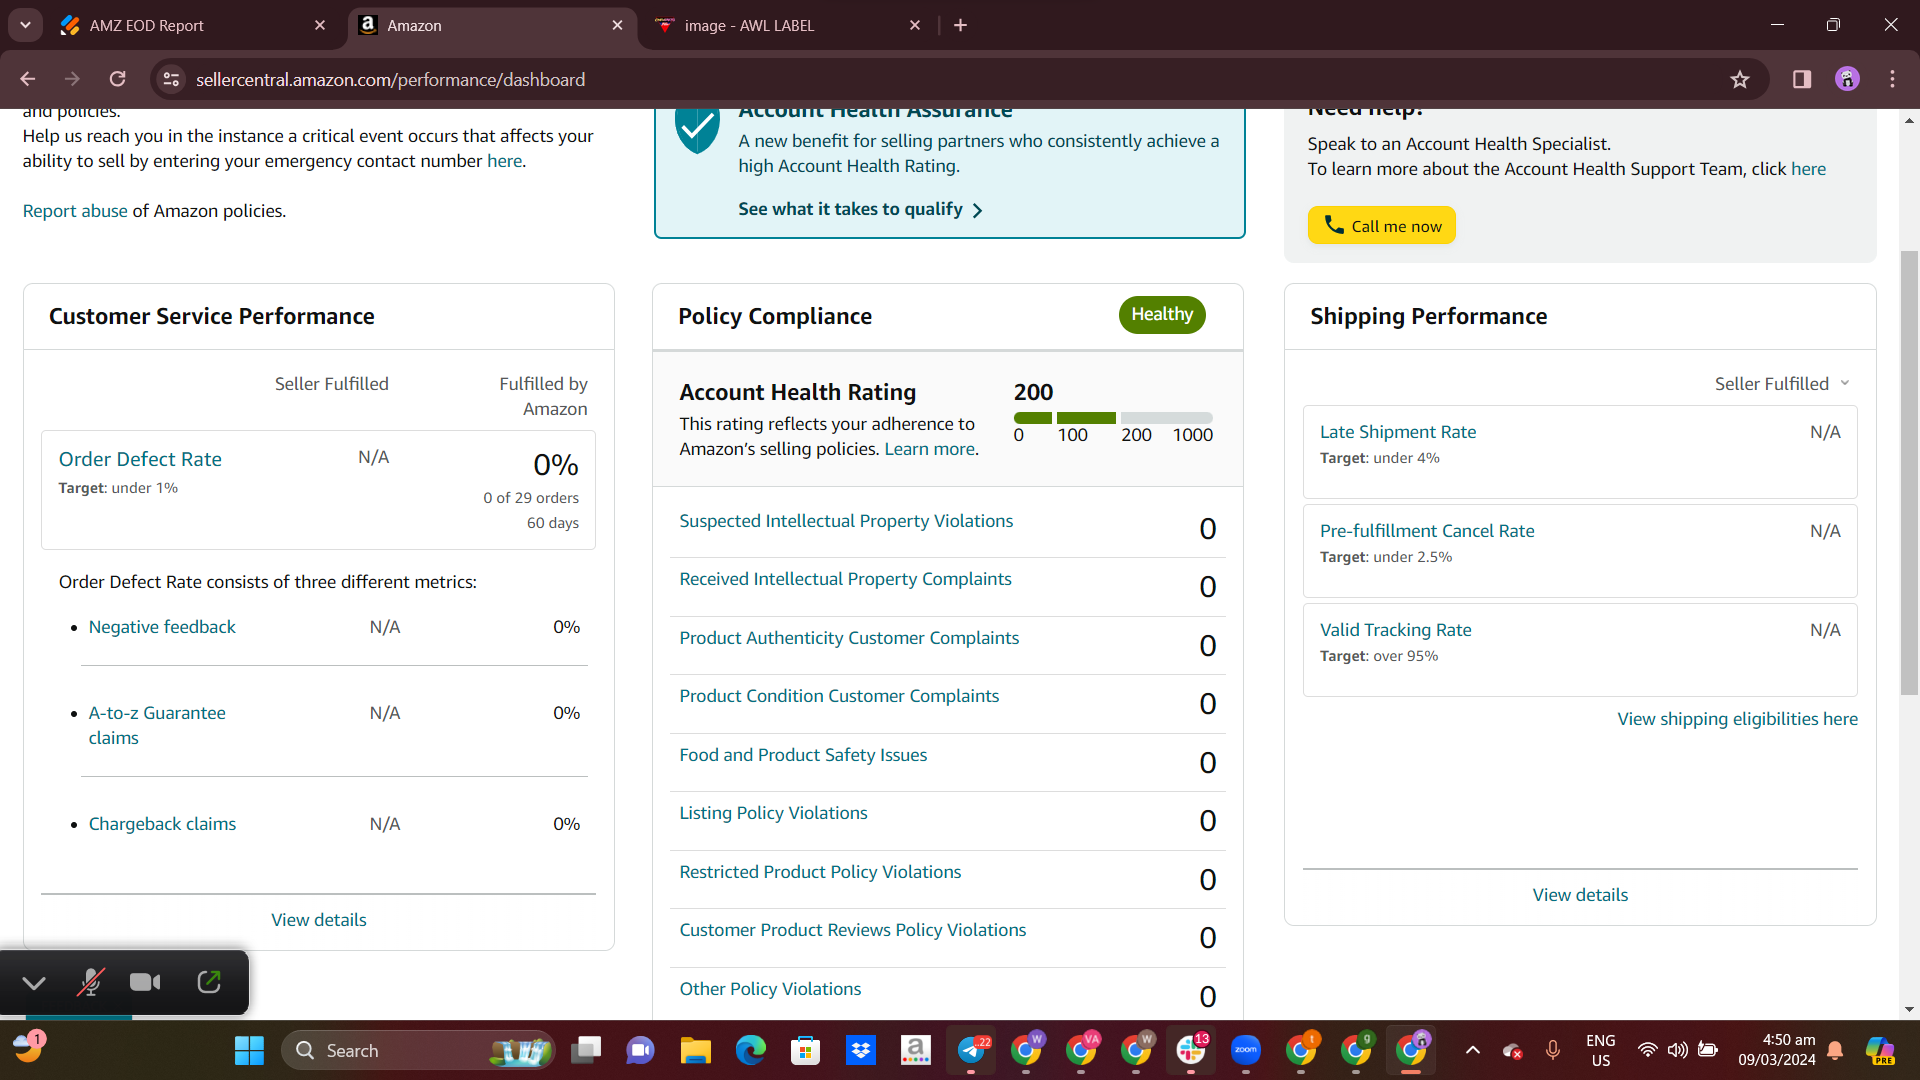
Task: Click the Account Health Rating progress bar
Action: coord(1113,418)
